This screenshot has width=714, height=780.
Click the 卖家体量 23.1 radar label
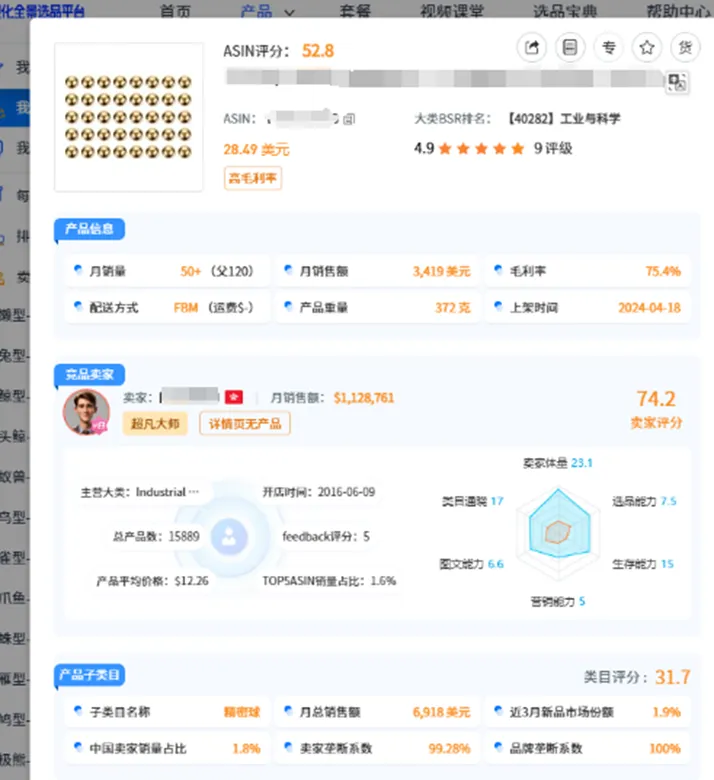[x=557, y=463]
